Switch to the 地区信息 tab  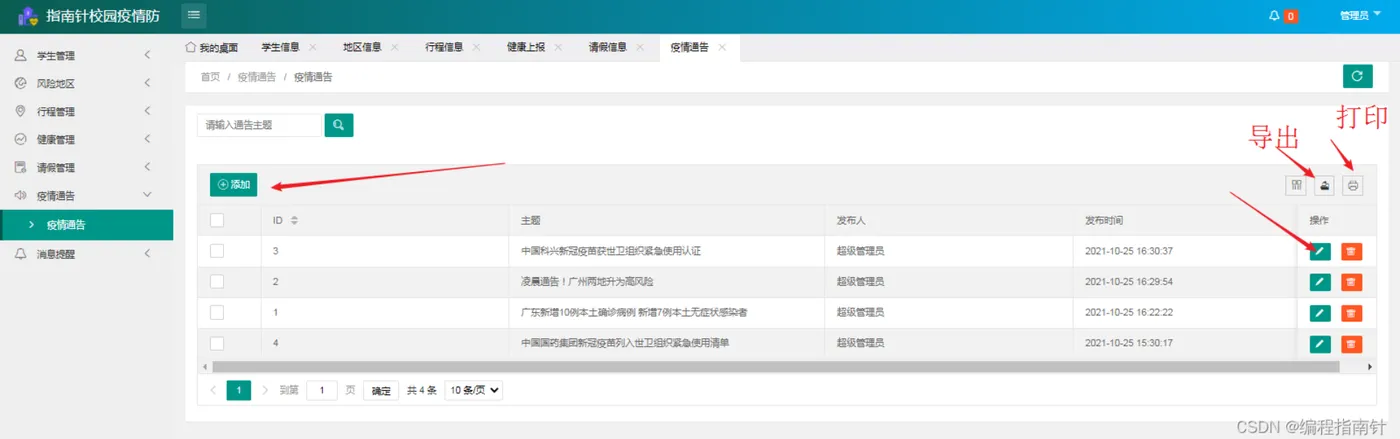[362, 47]
